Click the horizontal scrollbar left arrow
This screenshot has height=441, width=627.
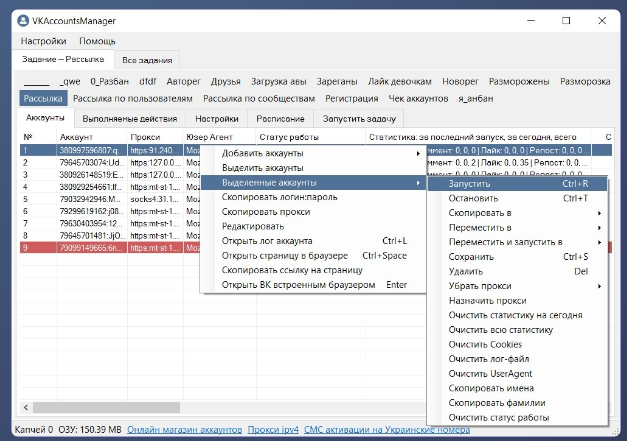point(26,408)
